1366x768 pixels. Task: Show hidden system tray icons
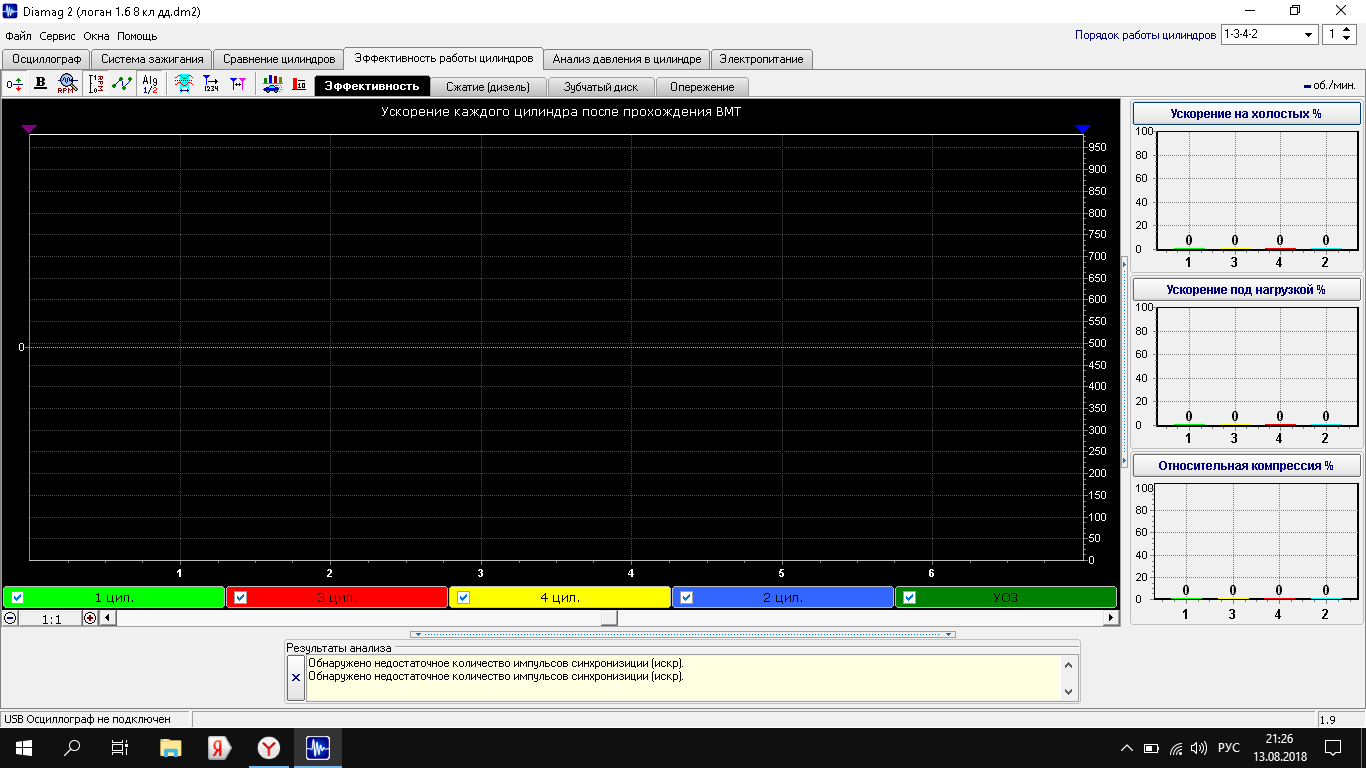1127,747
